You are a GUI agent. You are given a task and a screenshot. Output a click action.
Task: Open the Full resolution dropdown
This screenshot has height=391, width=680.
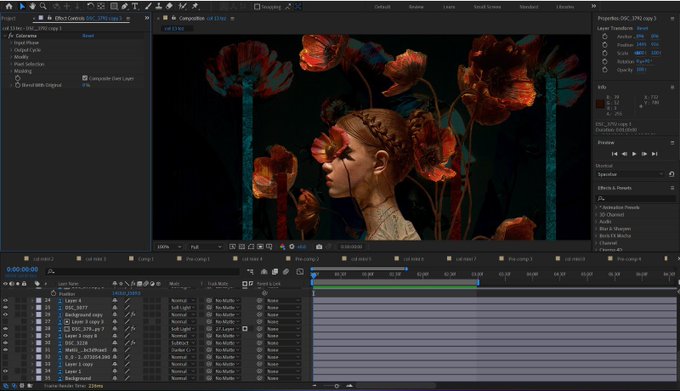click(x=206, y=247)
